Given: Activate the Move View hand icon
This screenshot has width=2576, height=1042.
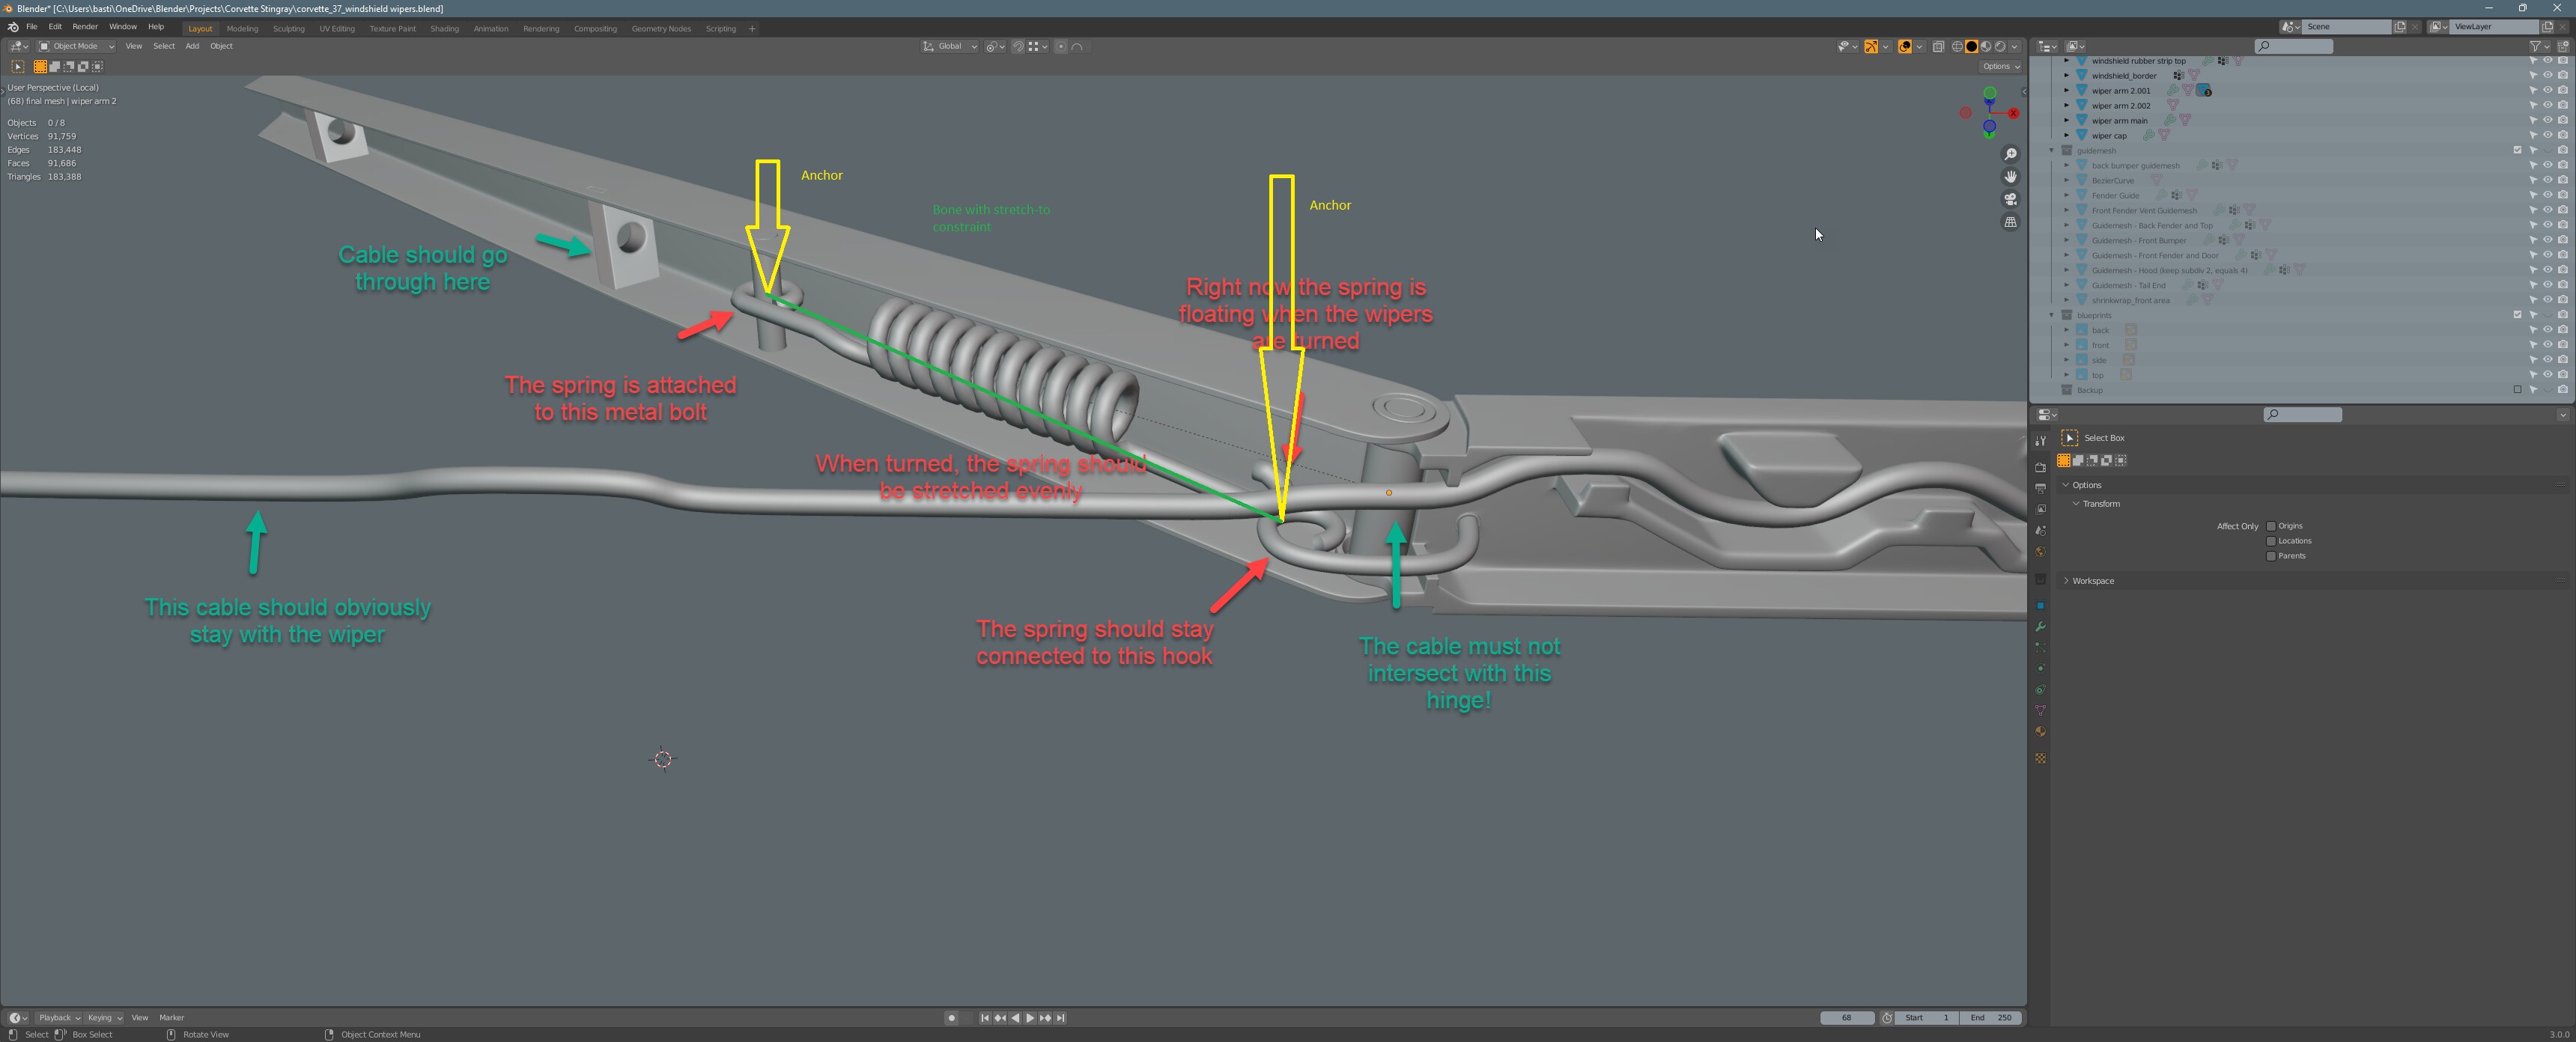Looking at the screenshot, I should (x=2011, y=177).
